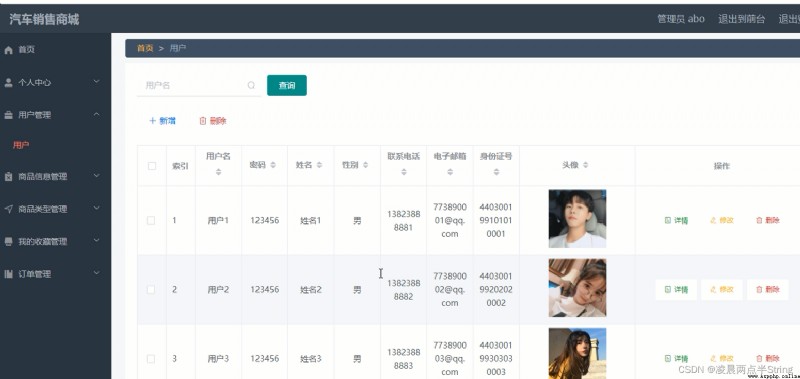800x379 pixels.
Task: Click the 汽车销售商城 site title
Action: (44, 20)
